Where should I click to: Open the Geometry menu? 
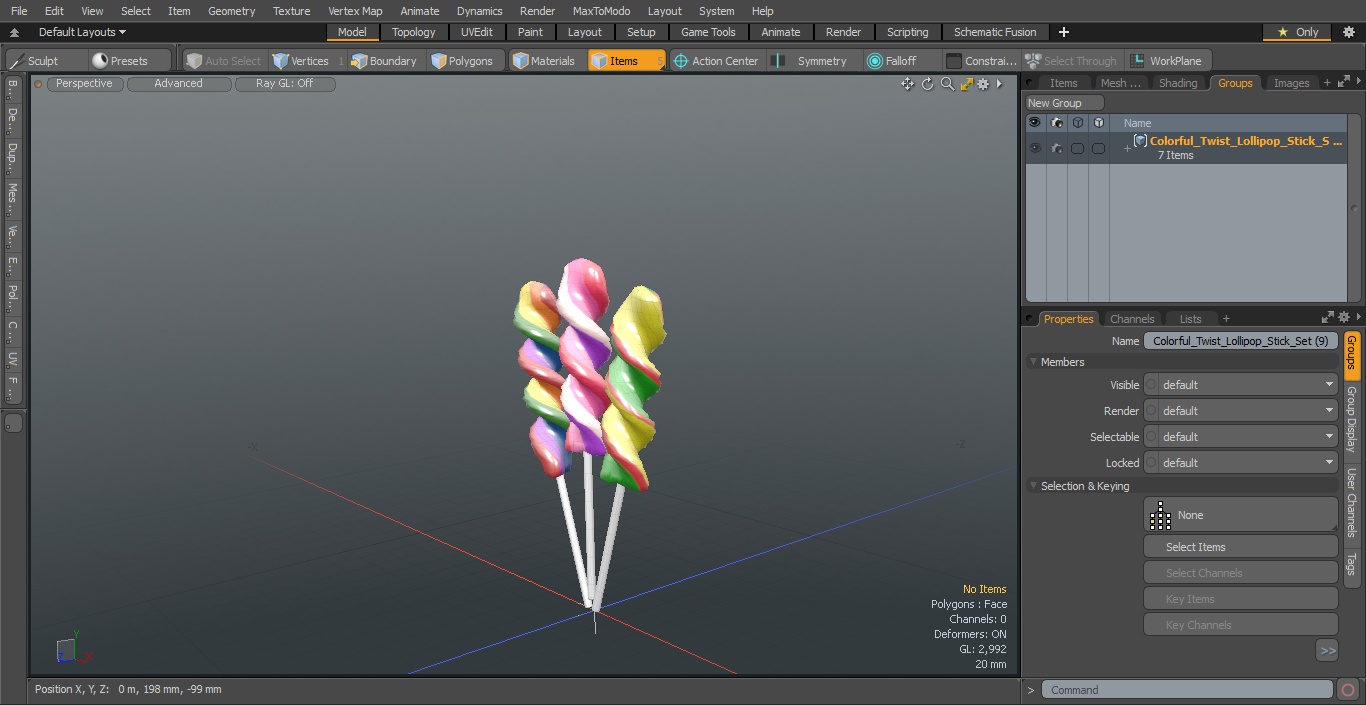coord(231,11)
